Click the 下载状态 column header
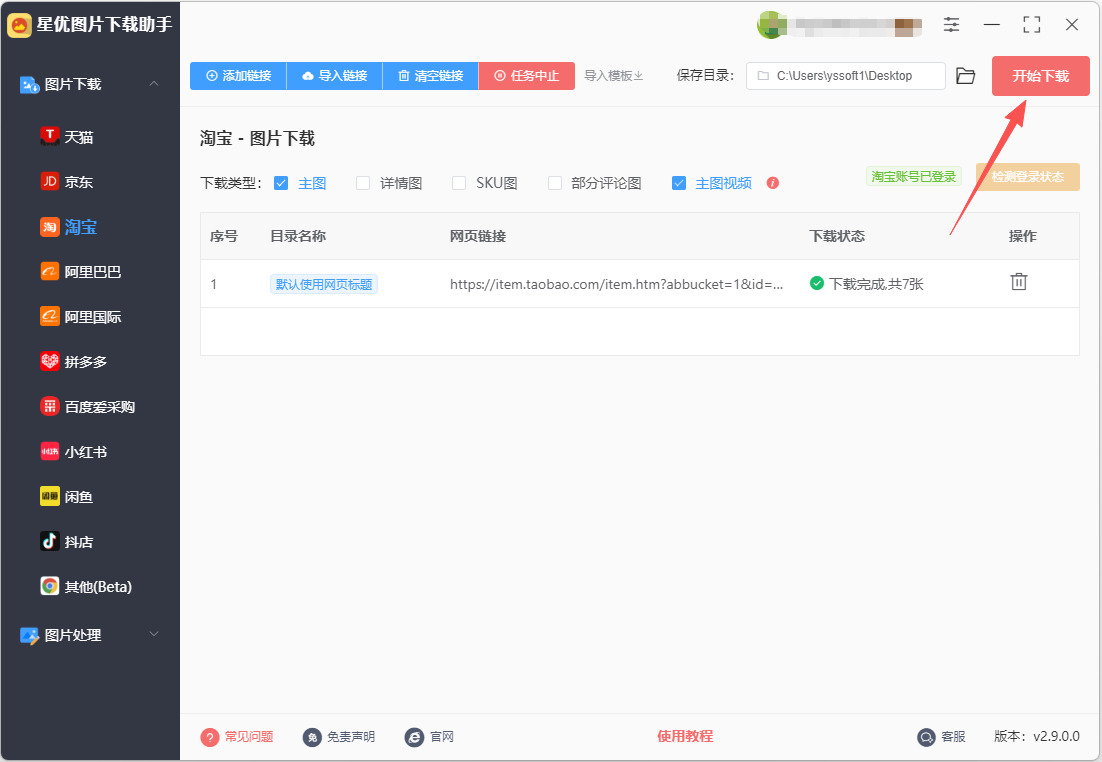Screen dimensions: 1102x762 tap(837, 236)
